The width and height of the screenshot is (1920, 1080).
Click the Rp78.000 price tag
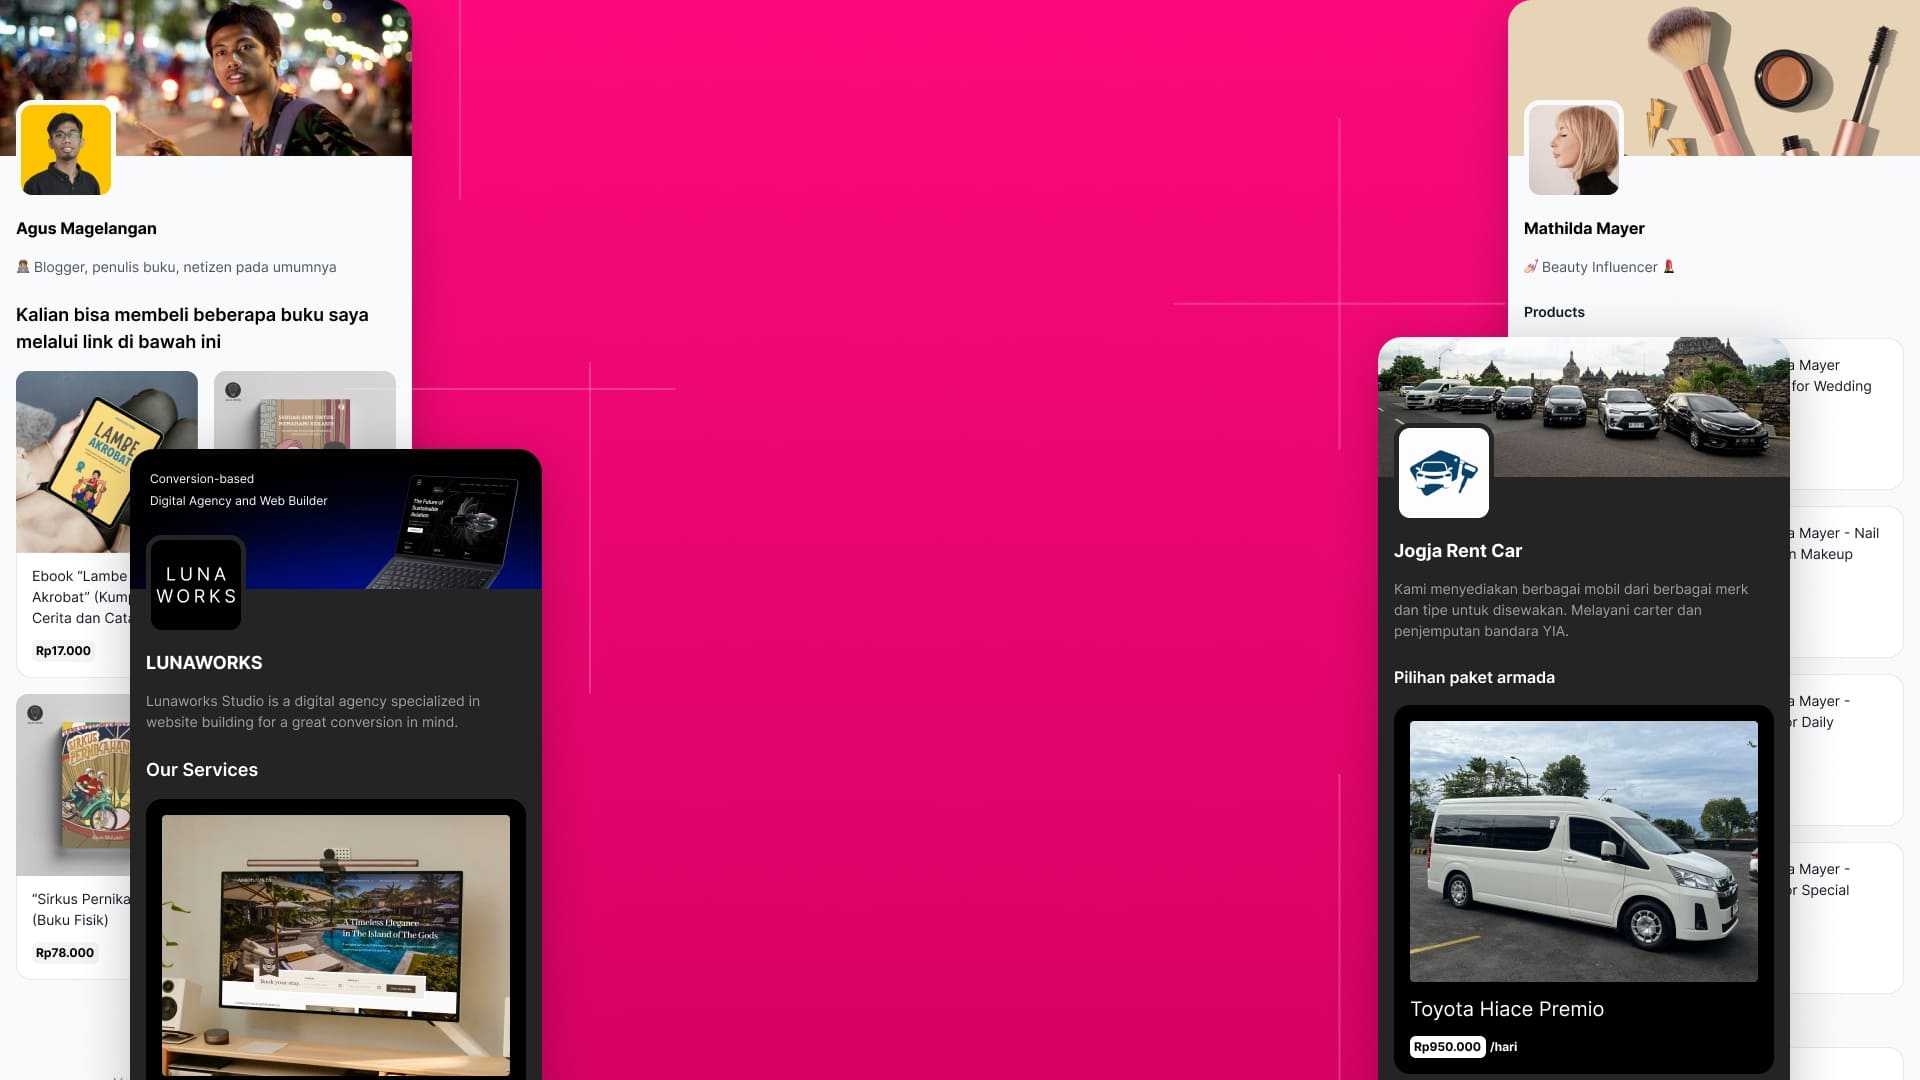tap(65, 953)
